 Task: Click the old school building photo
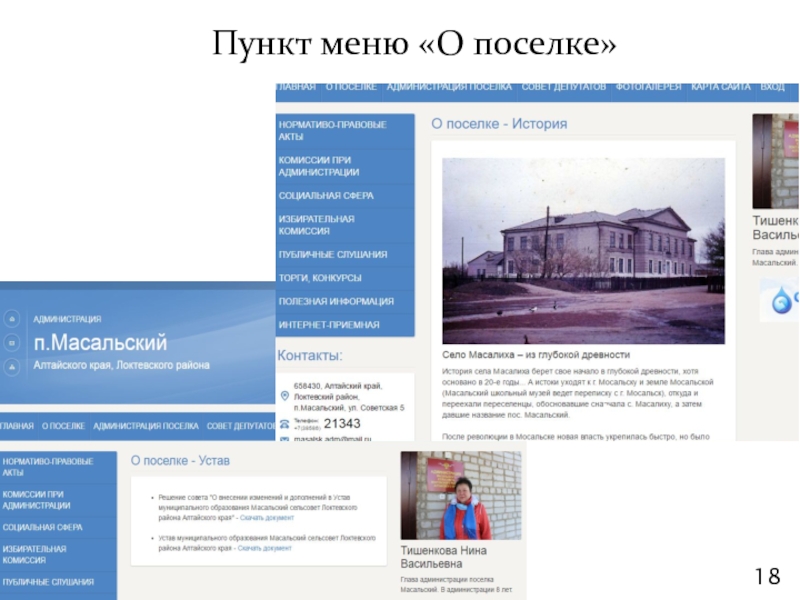pos(583,251)
